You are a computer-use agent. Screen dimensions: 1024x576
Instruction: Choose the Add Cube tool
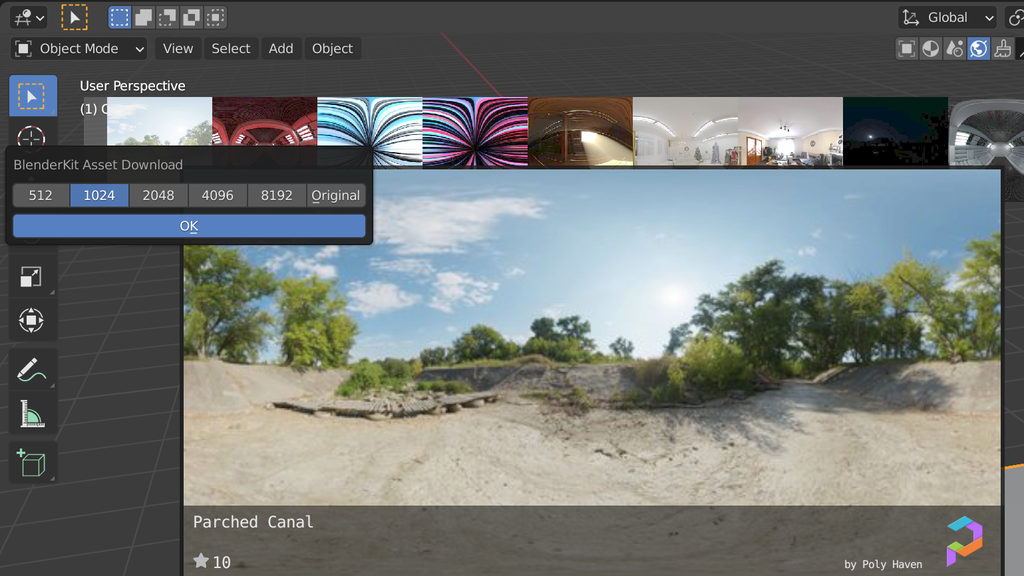[31, 463]
